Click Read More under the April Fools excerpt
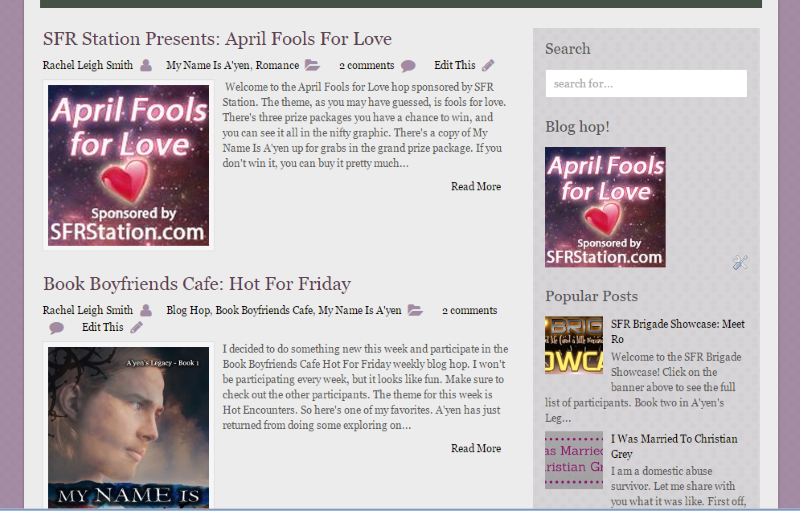 pos(476,187)
